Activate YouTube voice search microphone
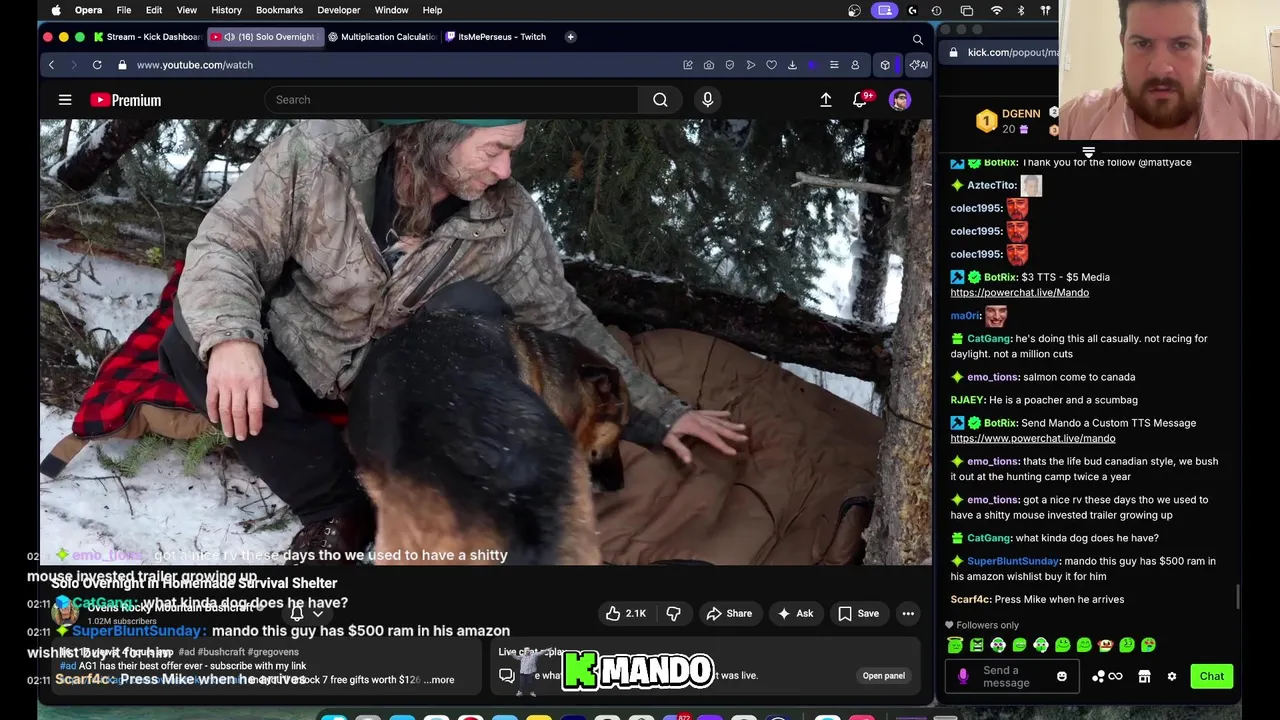This screenshot has height=720, width=1280. (x=707, y=100)
